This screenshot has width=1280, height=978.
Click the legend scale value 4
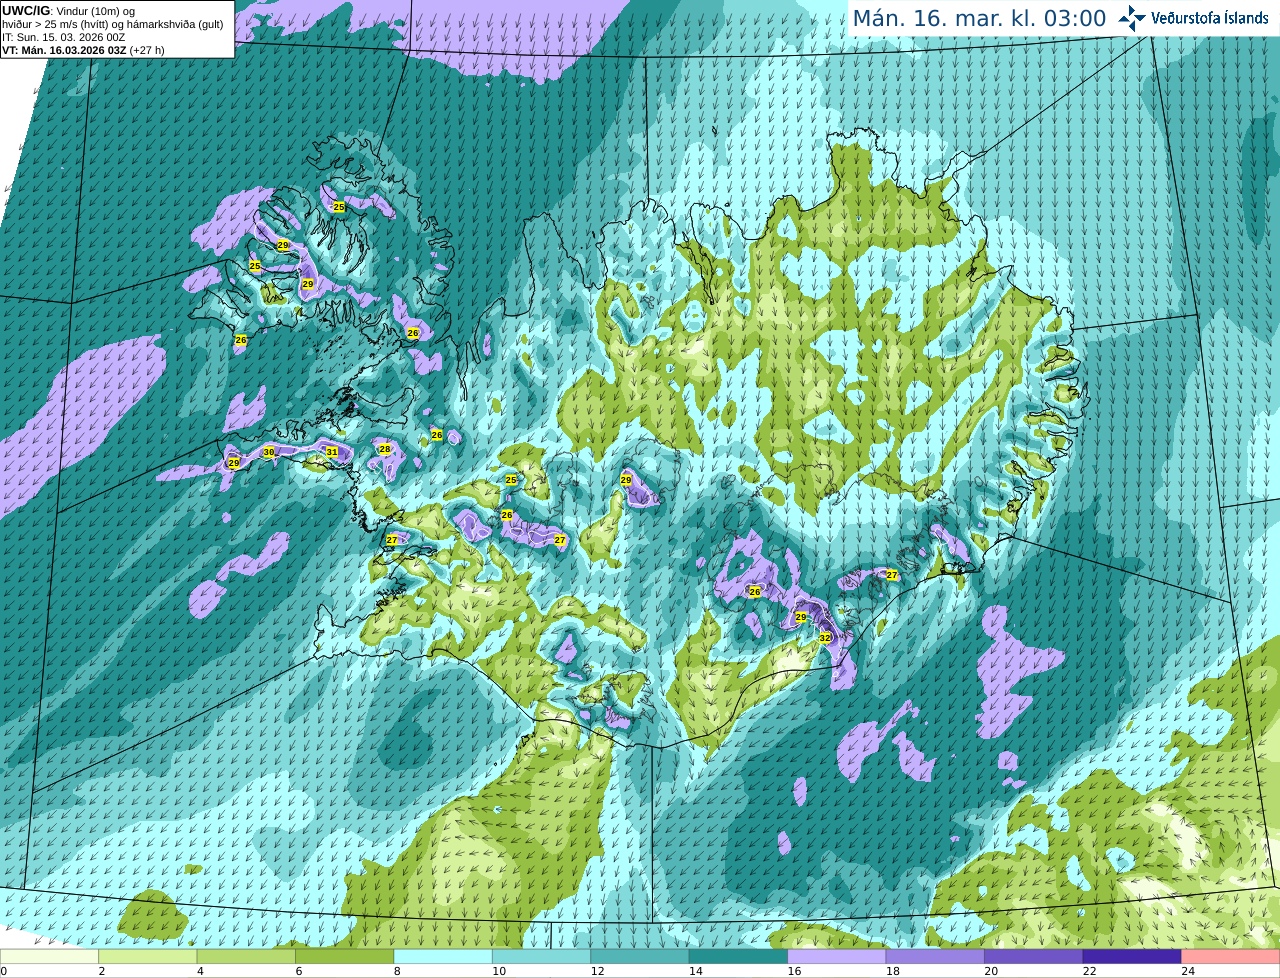point(200,971)
